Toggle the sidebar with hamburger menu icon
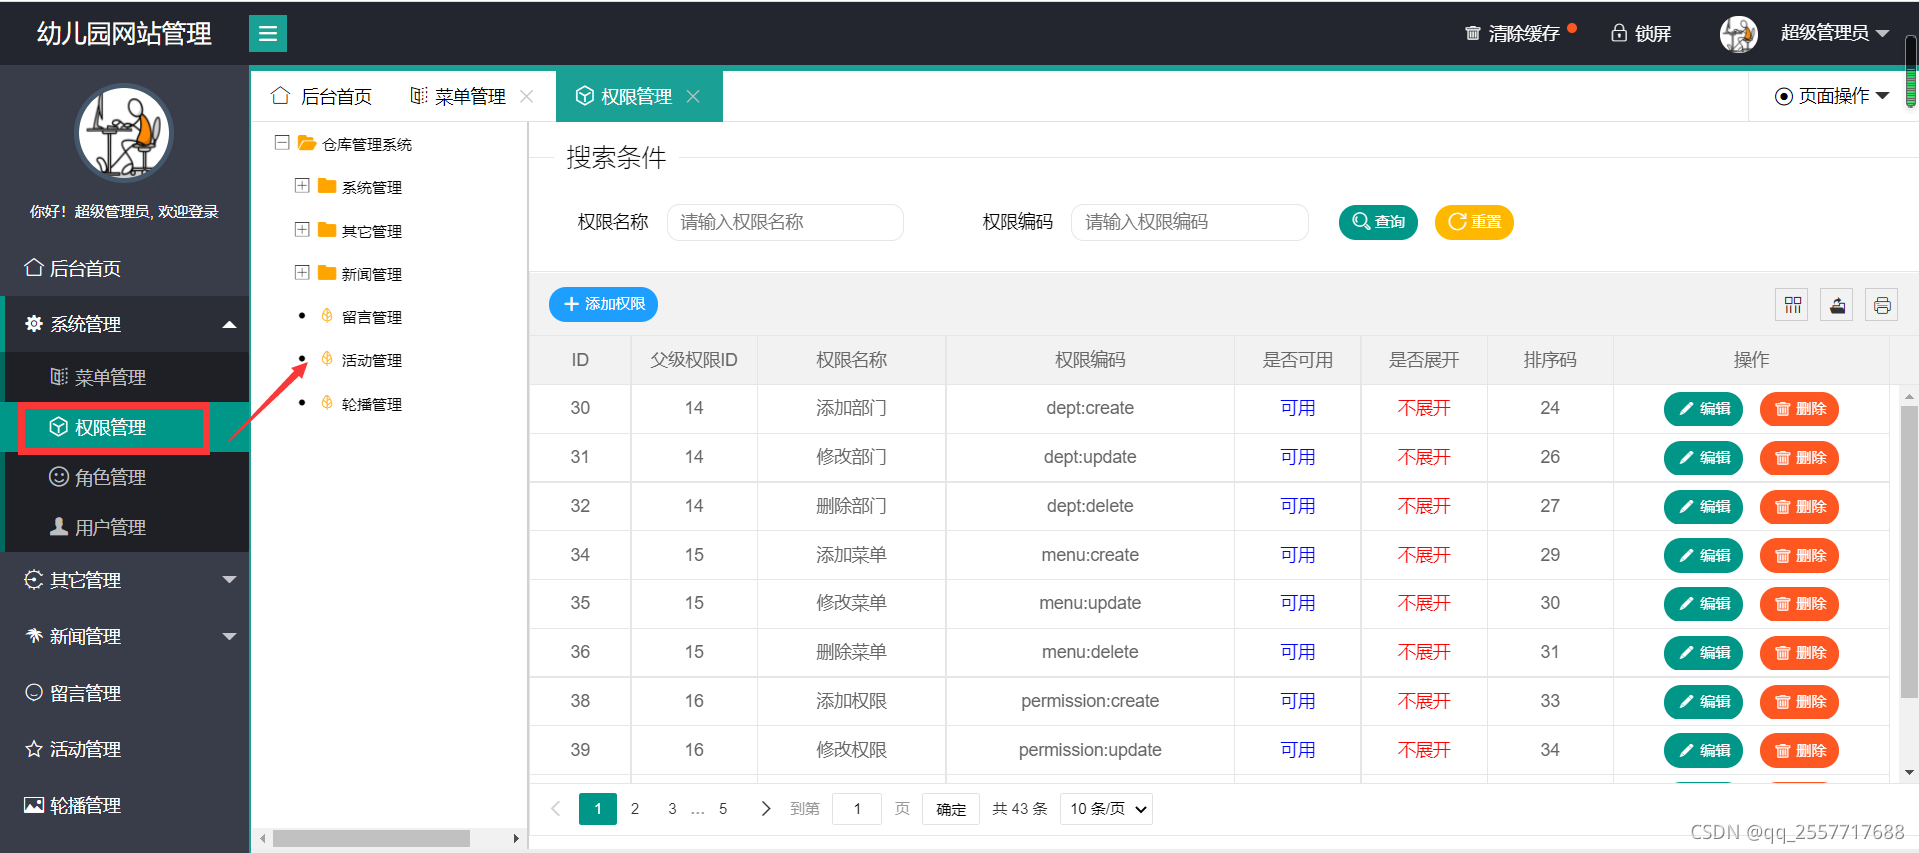Image resolution: width=1919 pixels, height=853 pixels. pyautogui.click(x=267, y=33)
